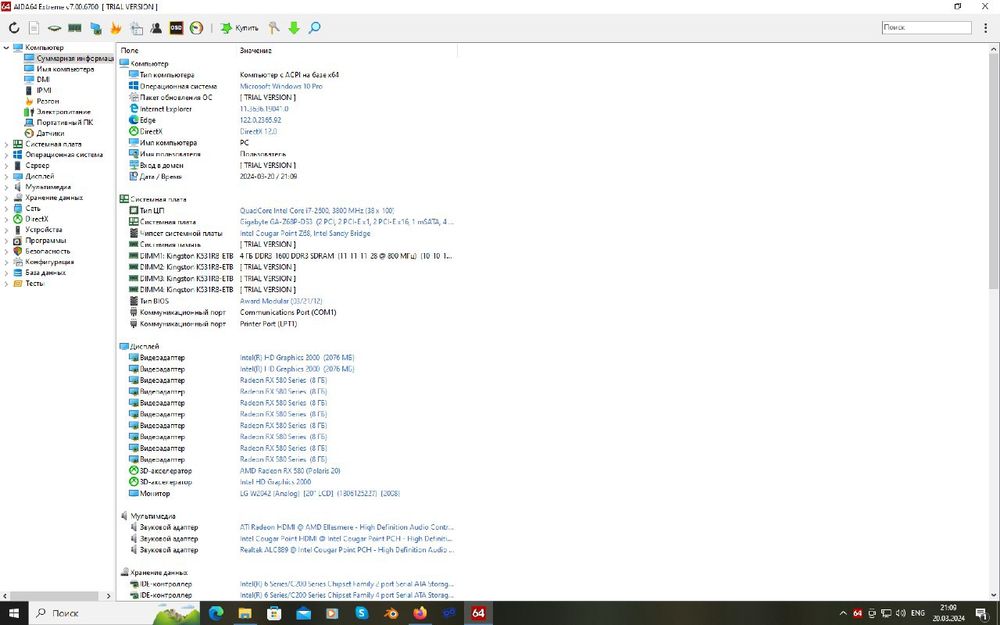This screenshot has width=1000, height=625.
Task: Click the volume icon in system tray
Action: click(901, 613)
